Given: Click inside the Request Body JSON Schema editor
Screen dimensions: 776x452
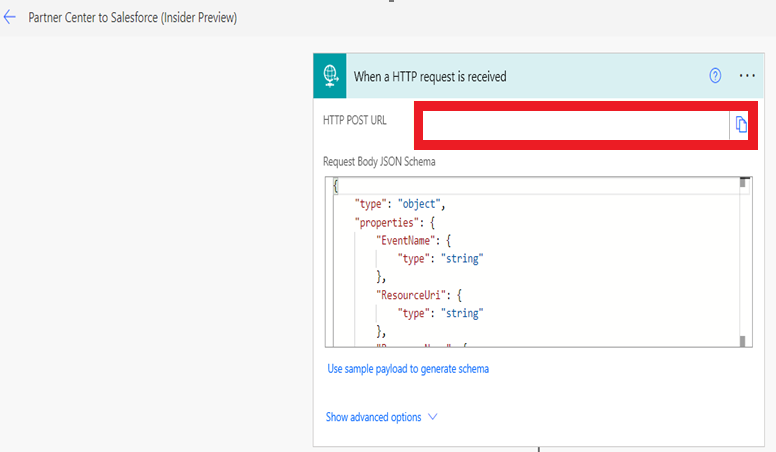Looking at the screenshot, I should (538, 262).
